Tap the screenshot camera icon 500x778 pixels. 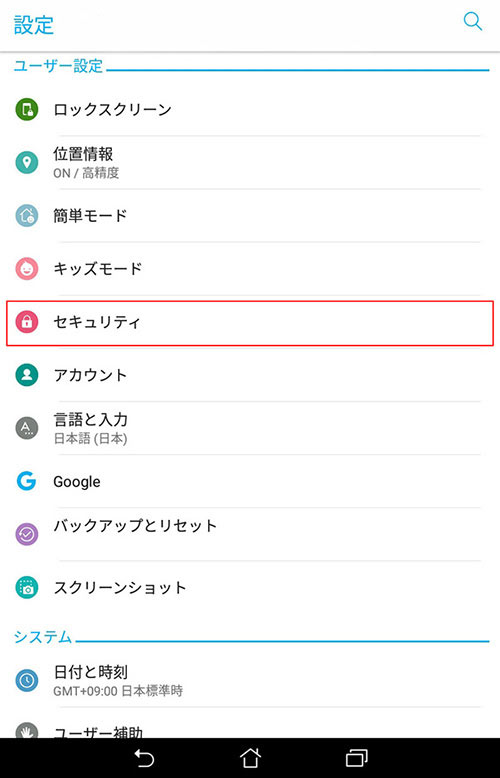[x=27, y=587]
